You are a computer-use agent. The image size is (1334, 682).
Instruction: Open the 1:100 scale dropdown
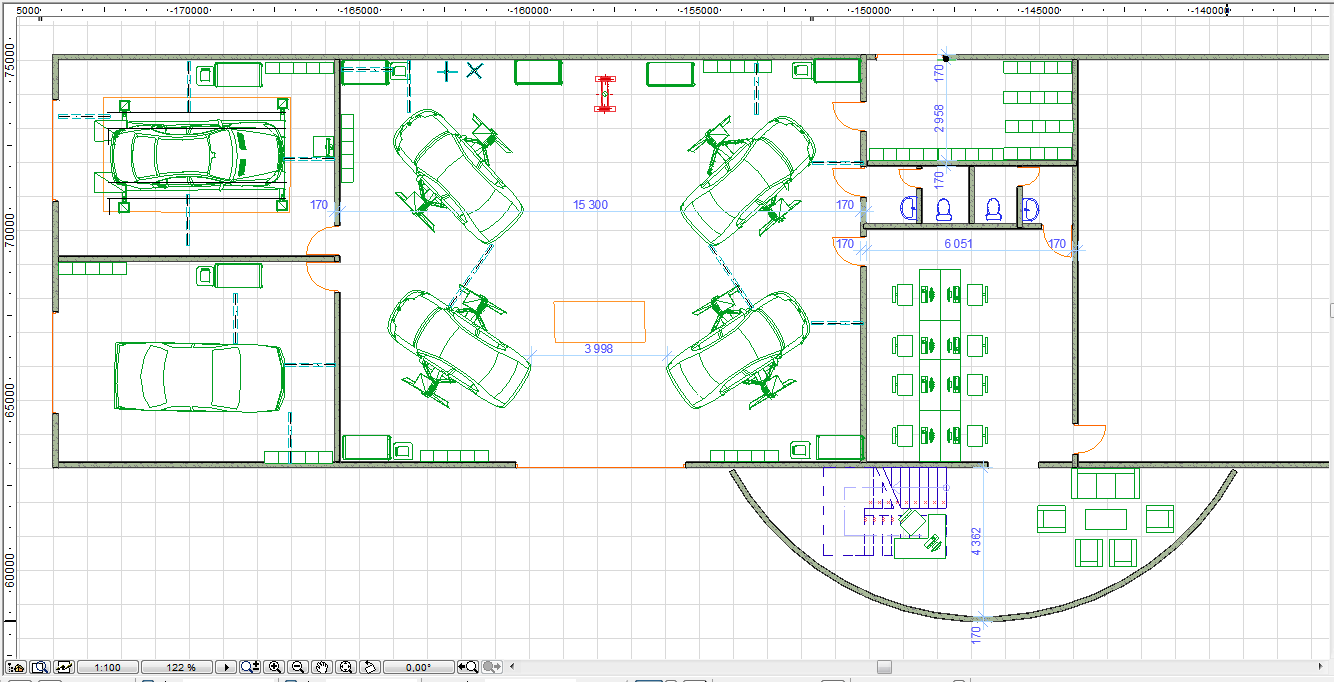click(x=107, y=667)
